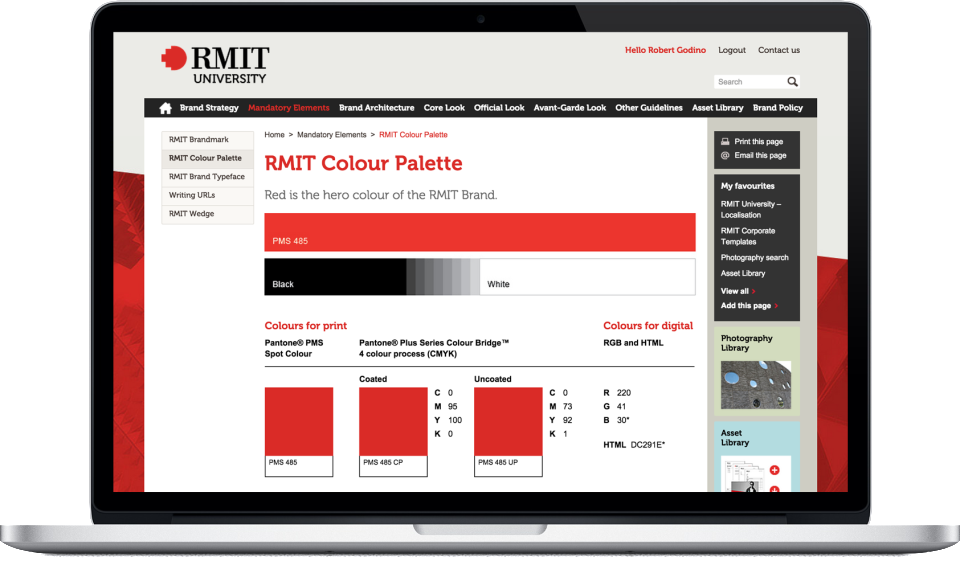
Task: Select the PMS 485 CP coated swatch
Action: point(392,420)
